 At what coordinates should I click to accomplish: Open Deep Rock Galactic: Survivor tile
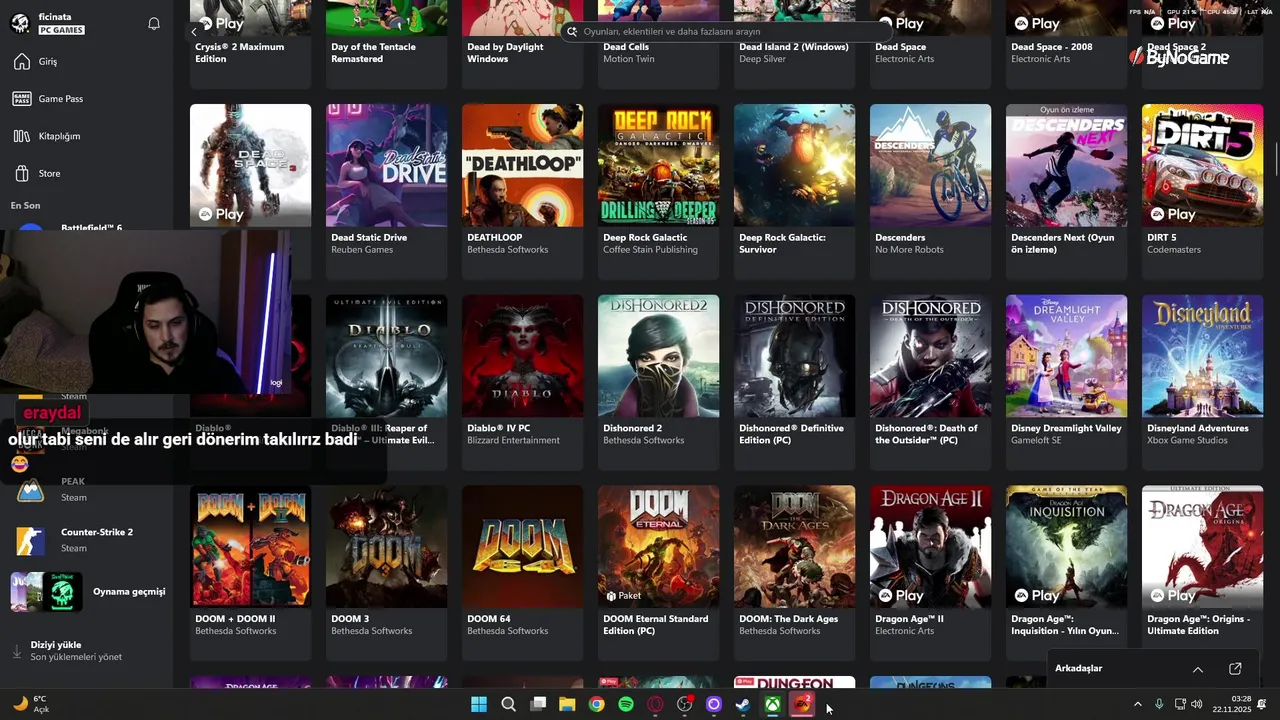[x=794, y=190]
